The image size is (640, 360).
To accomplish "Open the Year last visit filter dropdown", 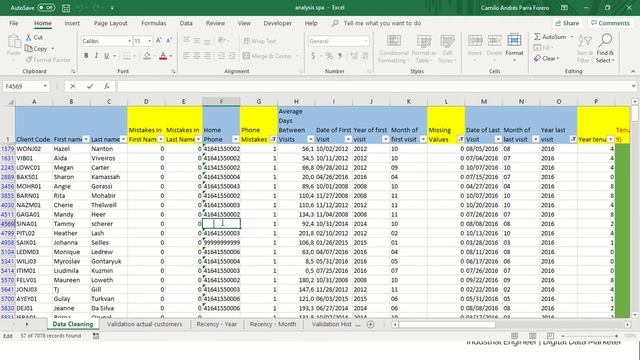I will 573,139.
